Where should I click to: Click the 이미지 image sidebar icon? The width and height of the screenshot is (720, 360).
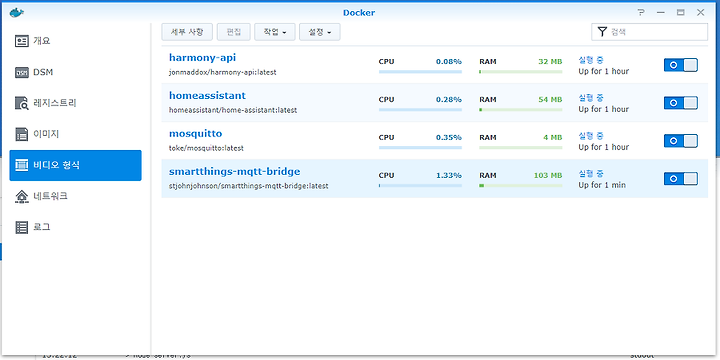click(x=22, y=134)
